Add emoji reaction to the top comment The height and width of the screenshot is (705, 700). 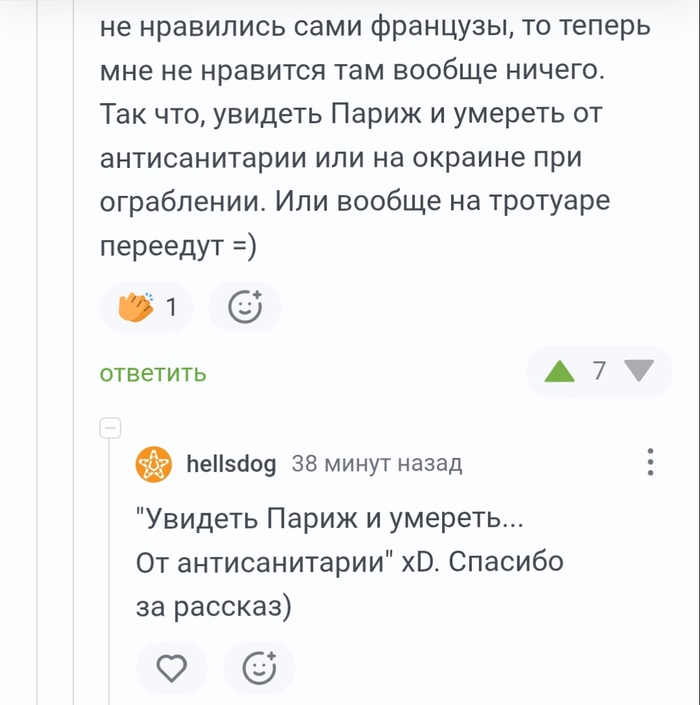tap(245, 309)
